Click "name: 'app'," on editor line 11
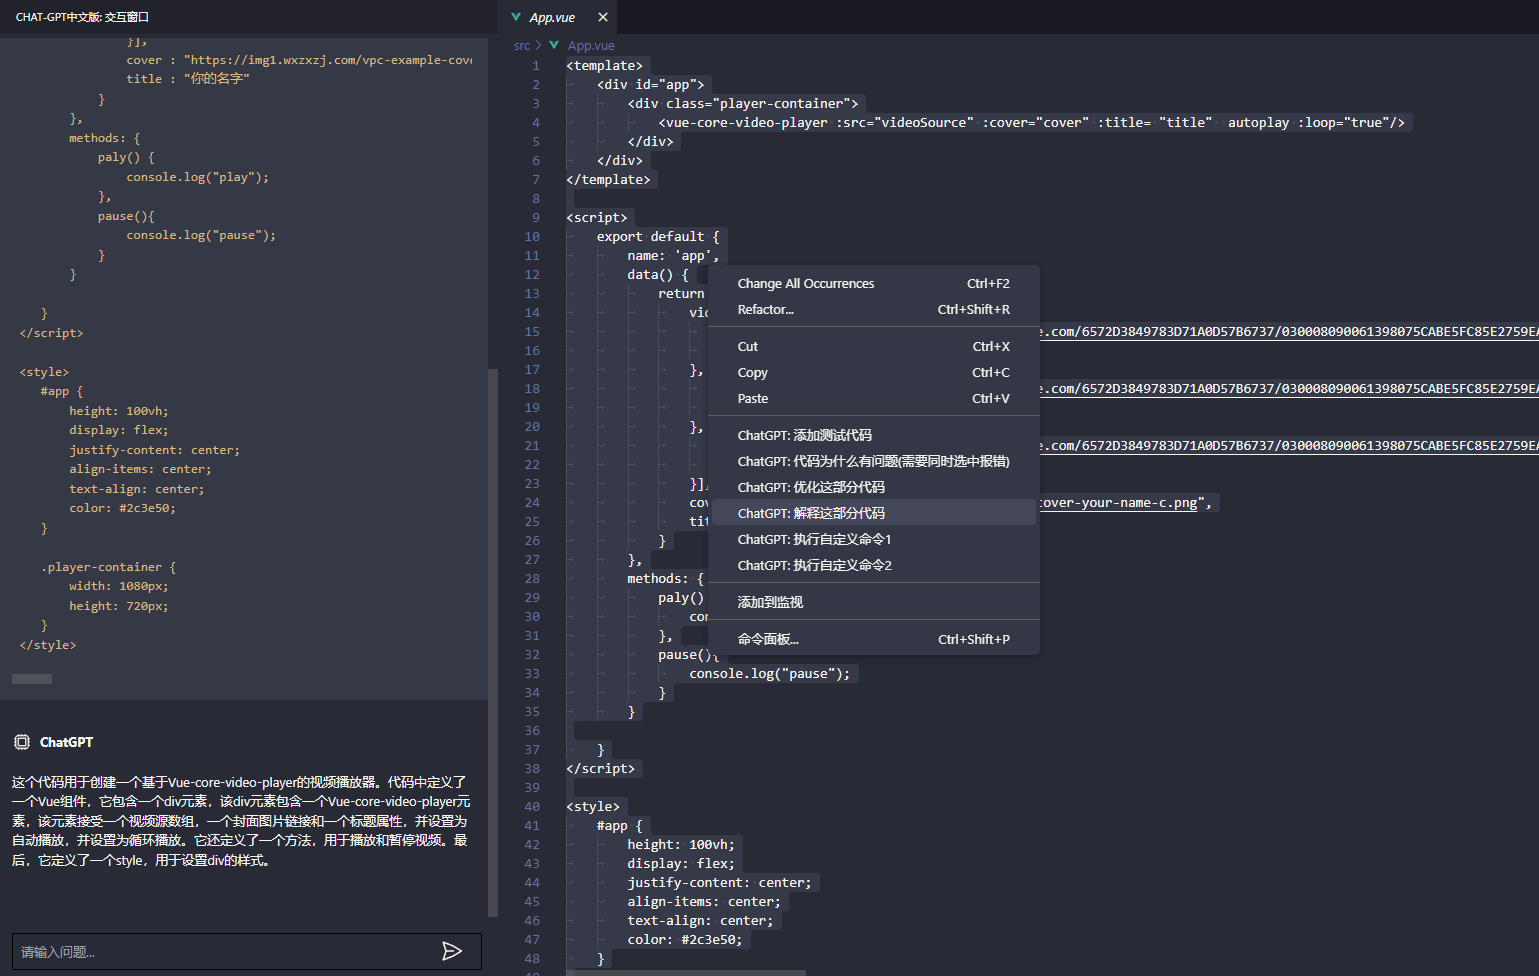 (673, 255)
